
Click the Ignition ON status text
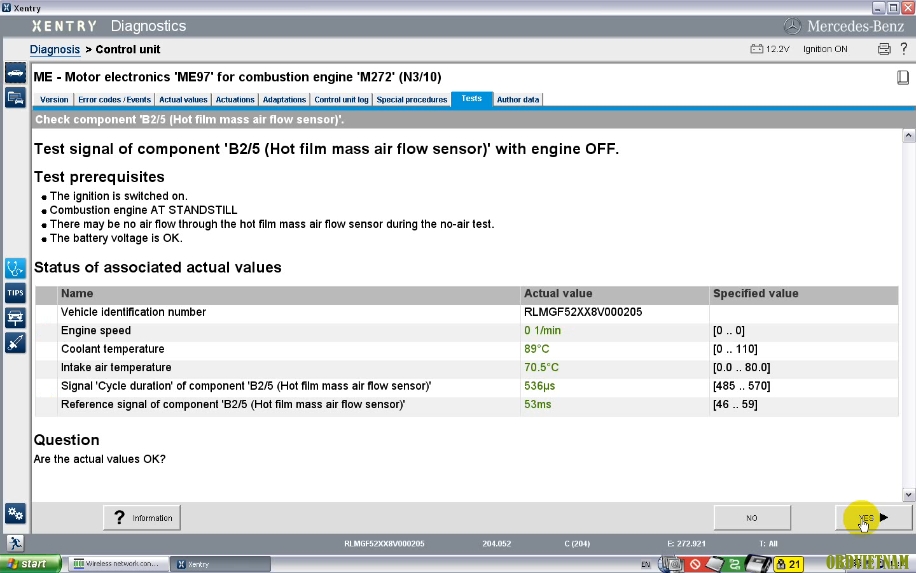[x=825, y=49]
